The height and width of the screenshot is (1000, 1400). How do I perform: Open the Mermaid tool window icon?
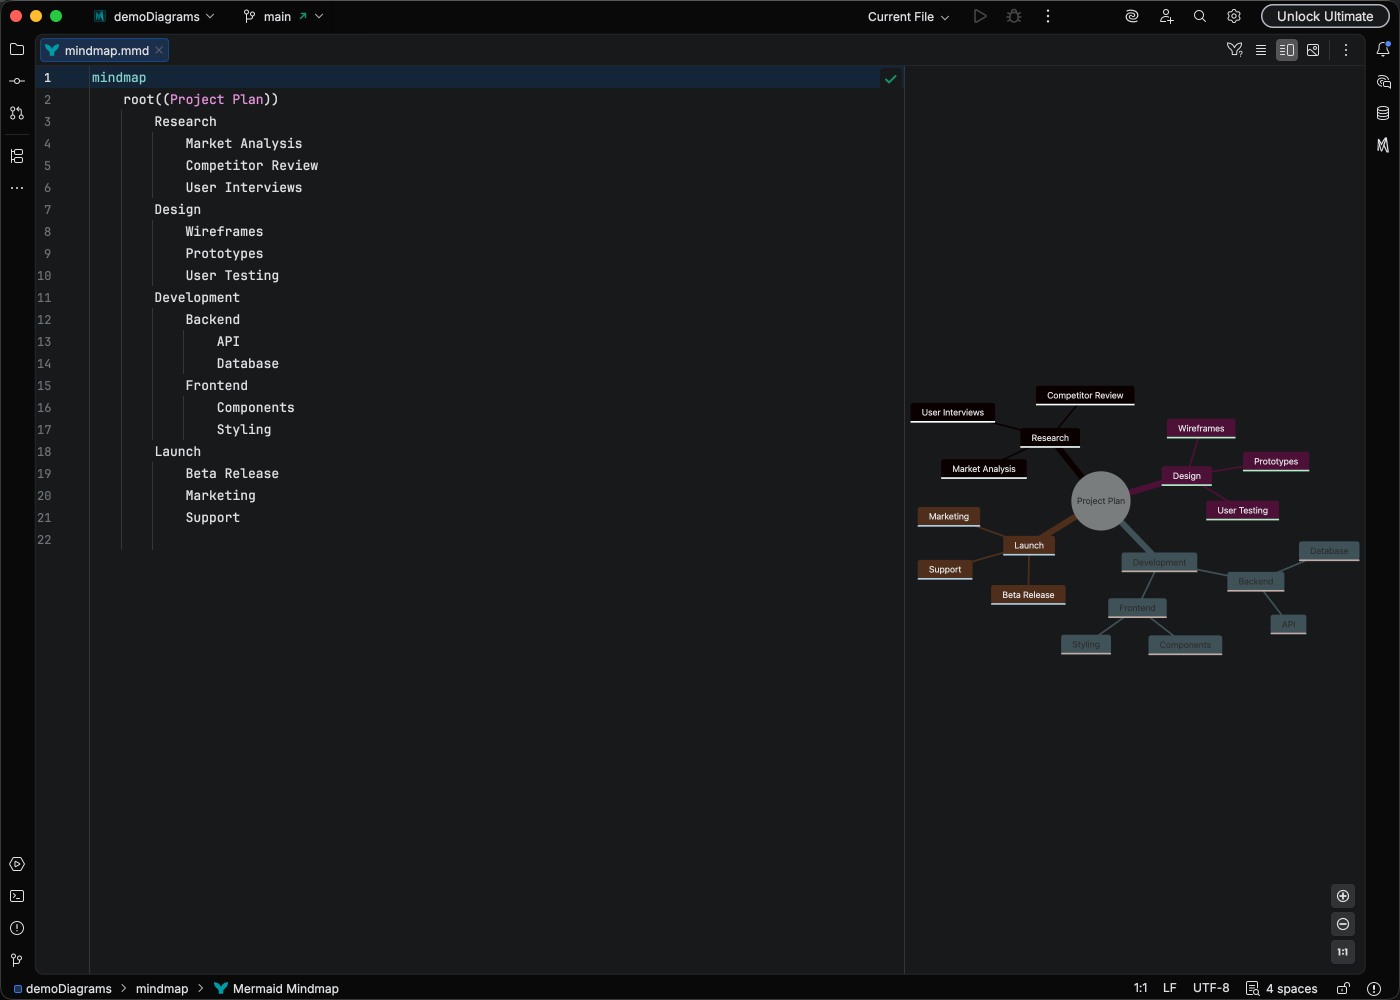point(1383,145)
